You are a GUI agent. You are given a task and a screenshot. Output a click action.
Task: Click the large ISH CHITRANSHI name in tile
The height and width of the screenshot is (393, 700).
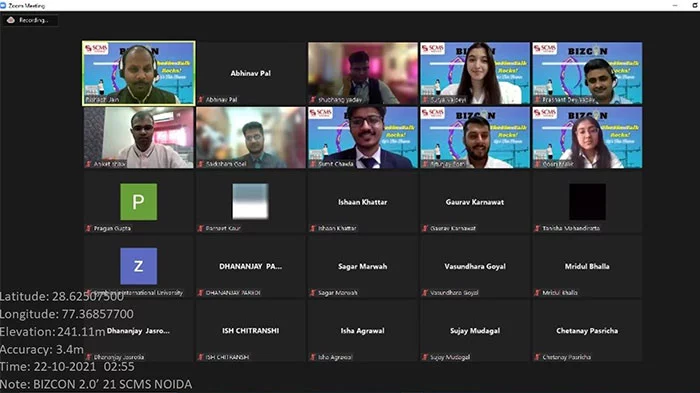tap(250, 330)
